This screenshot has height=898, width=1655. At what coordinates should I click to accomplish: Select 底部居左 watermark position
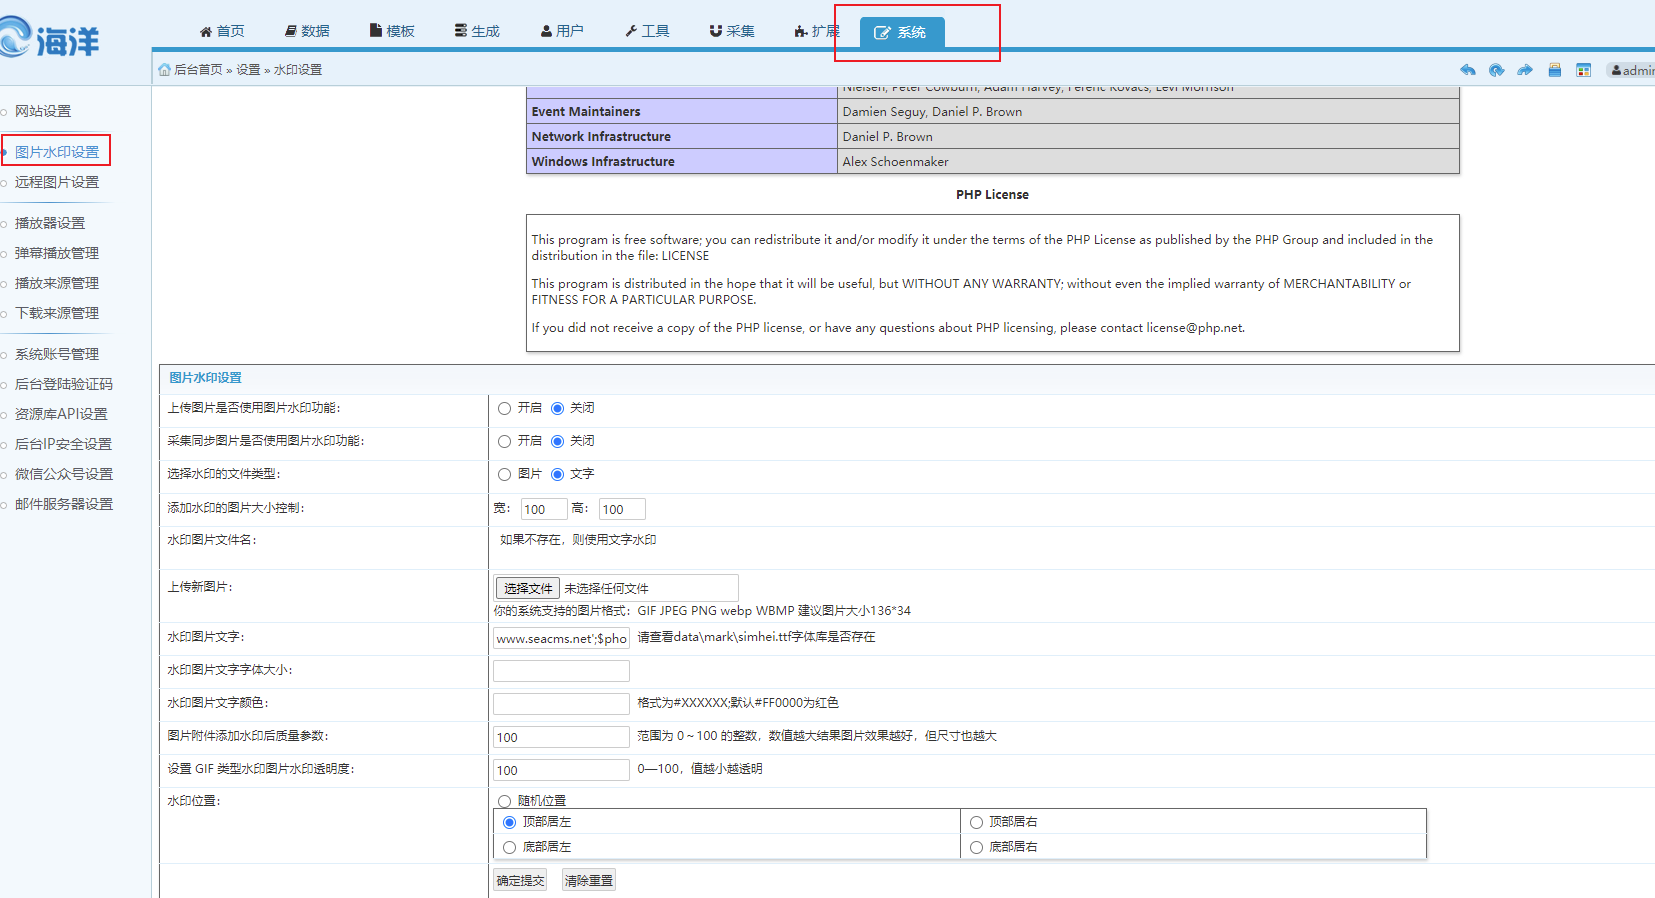tap(509, 847)
